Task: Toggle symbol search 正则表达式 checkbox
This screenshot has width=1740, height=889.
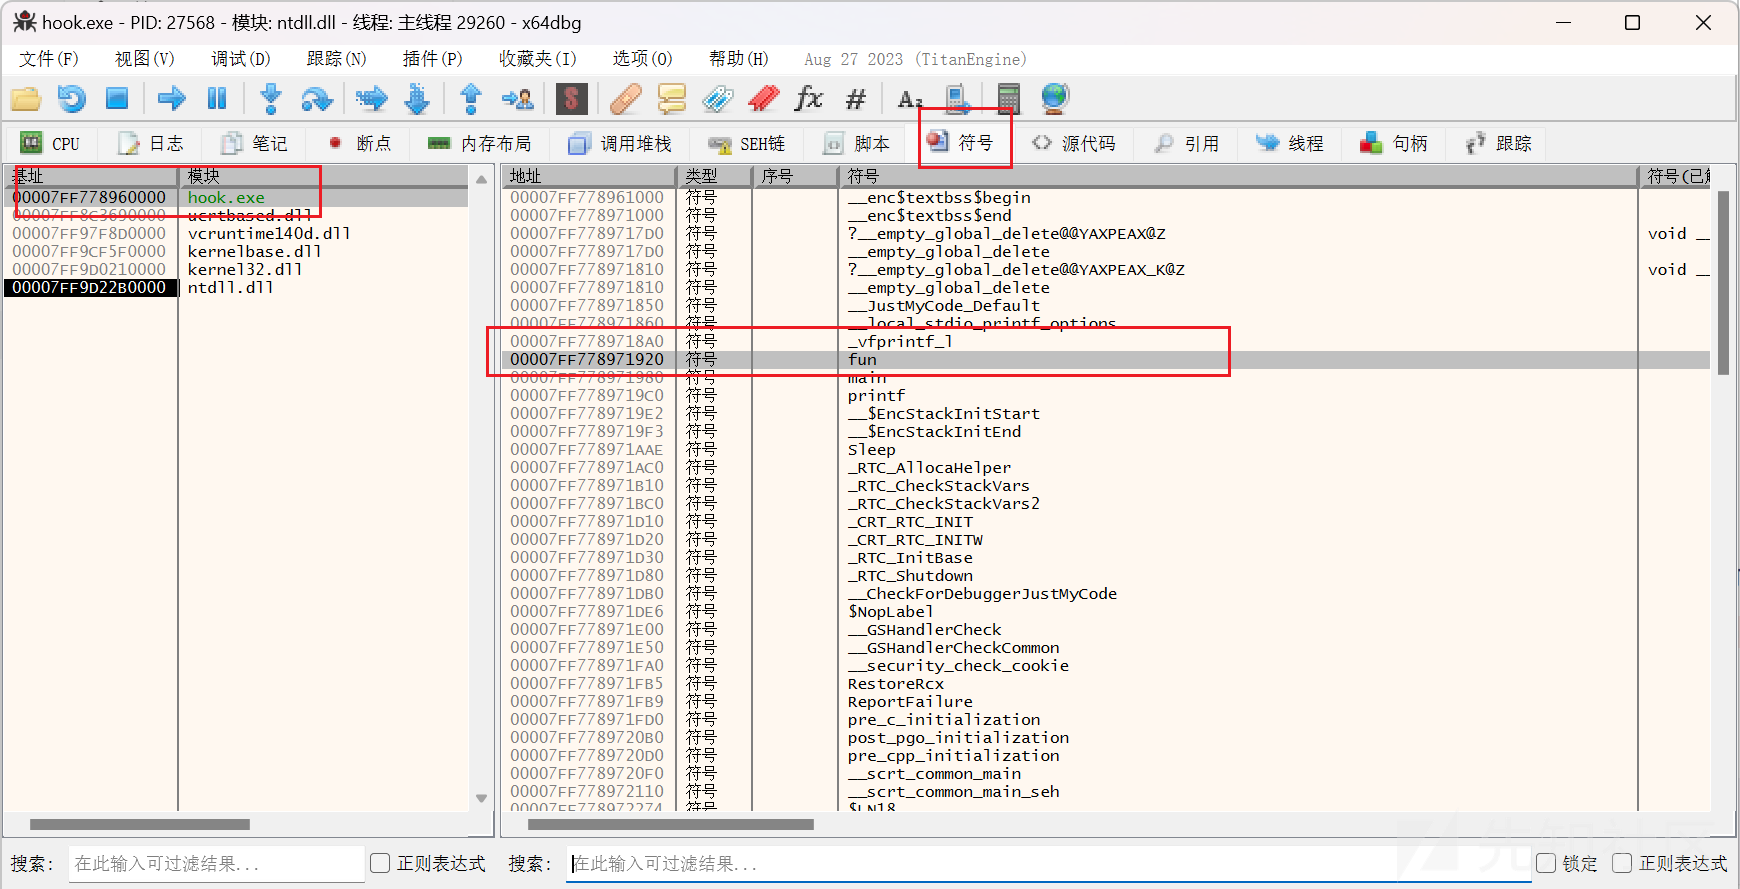Action: 1622,863
